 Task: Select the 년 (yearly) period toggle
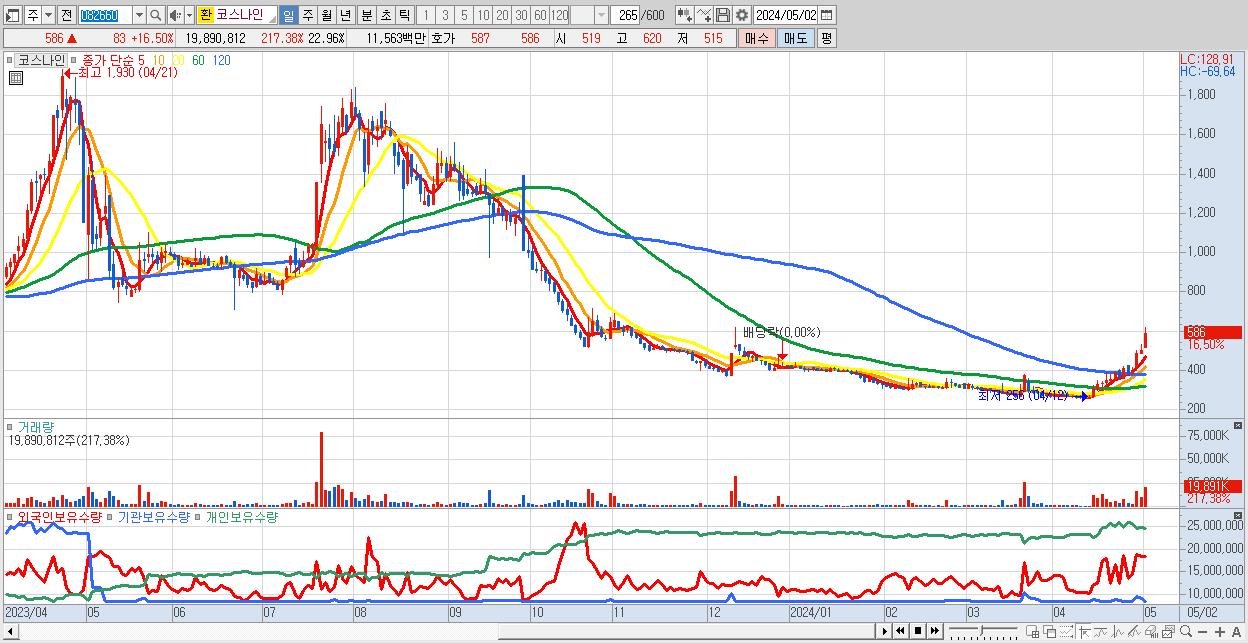tap(345, 15)
